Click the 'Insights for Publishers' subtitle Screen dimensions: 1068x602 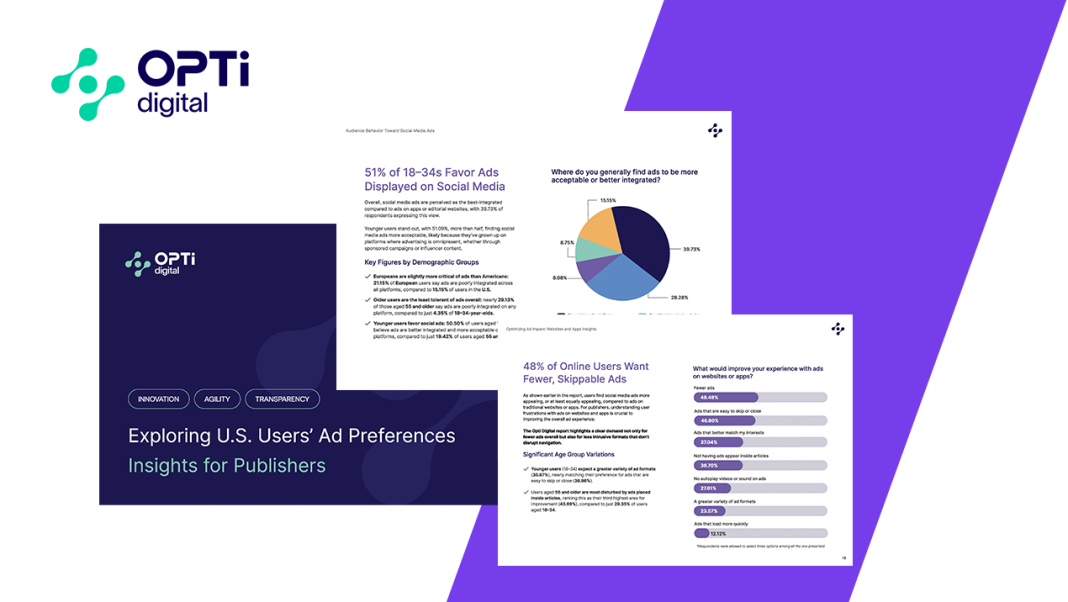(x=227, y=465)
